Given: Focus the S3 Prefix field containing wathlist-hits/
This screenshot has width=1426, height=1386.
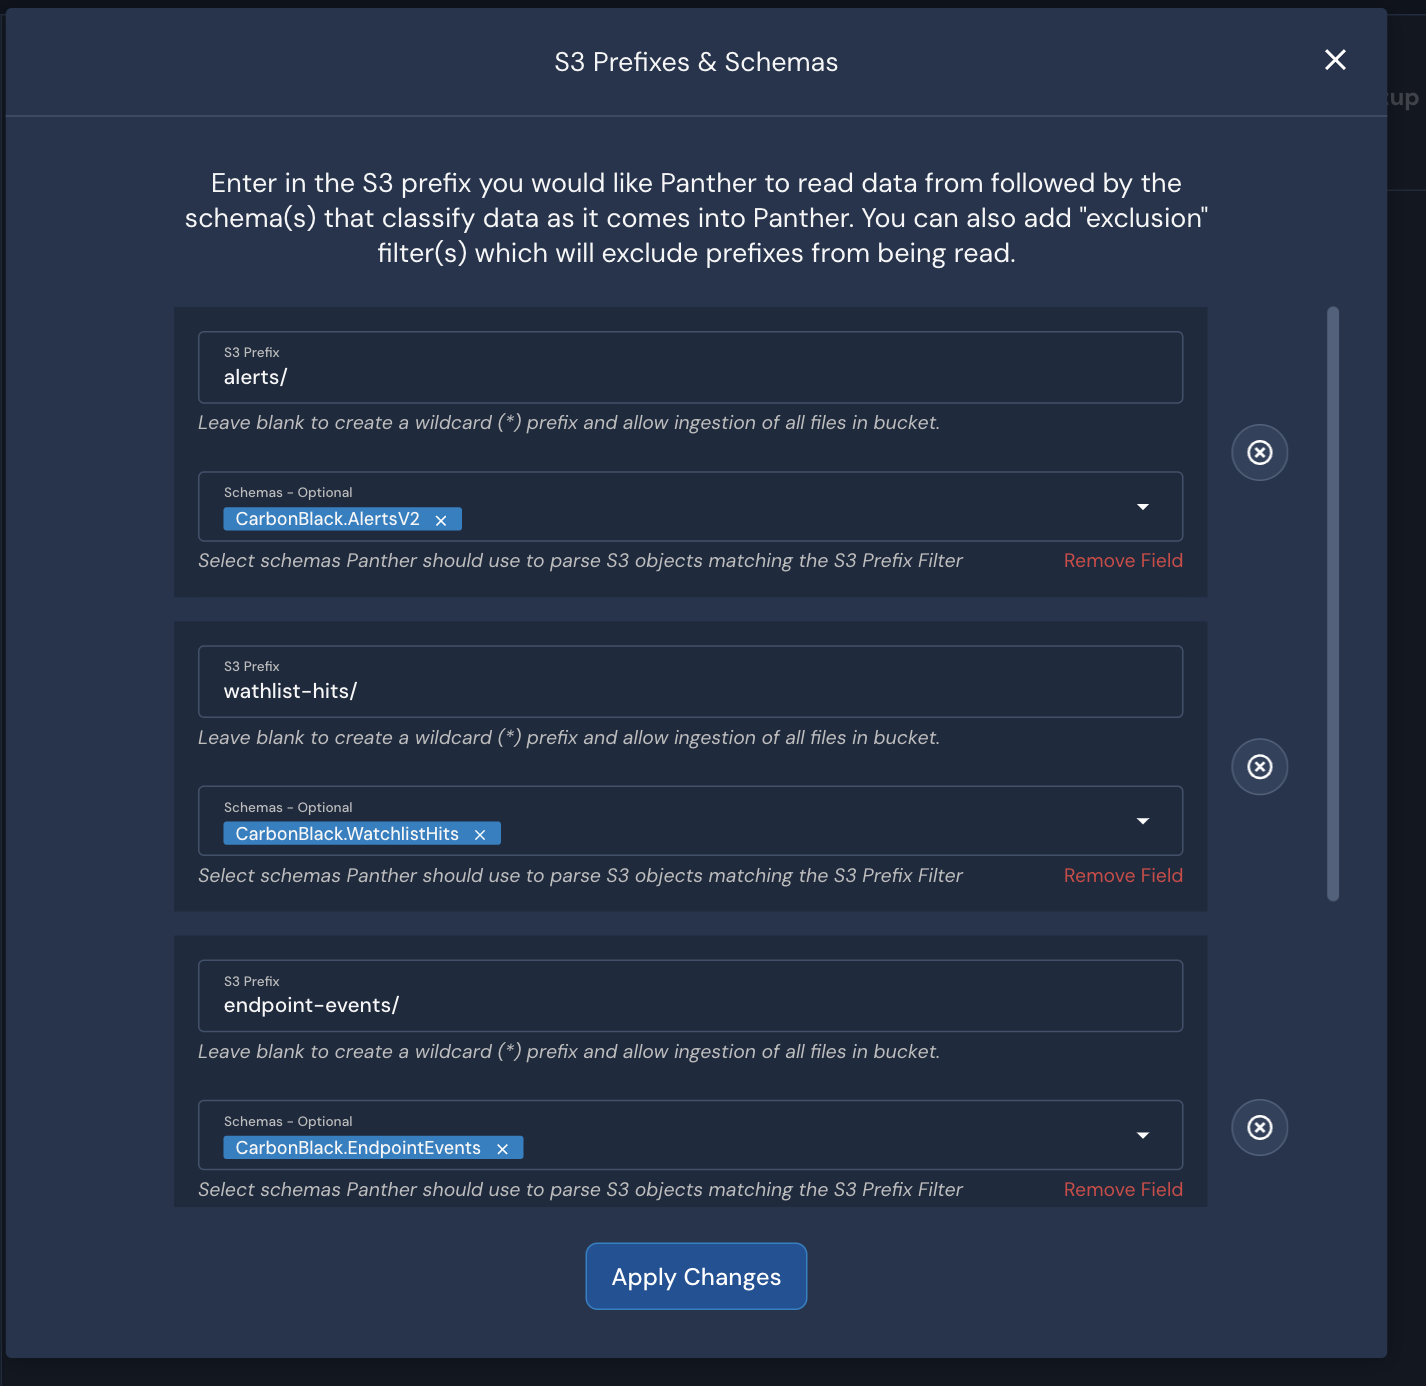Looking at the screenshot, I should tap(690, 691).
